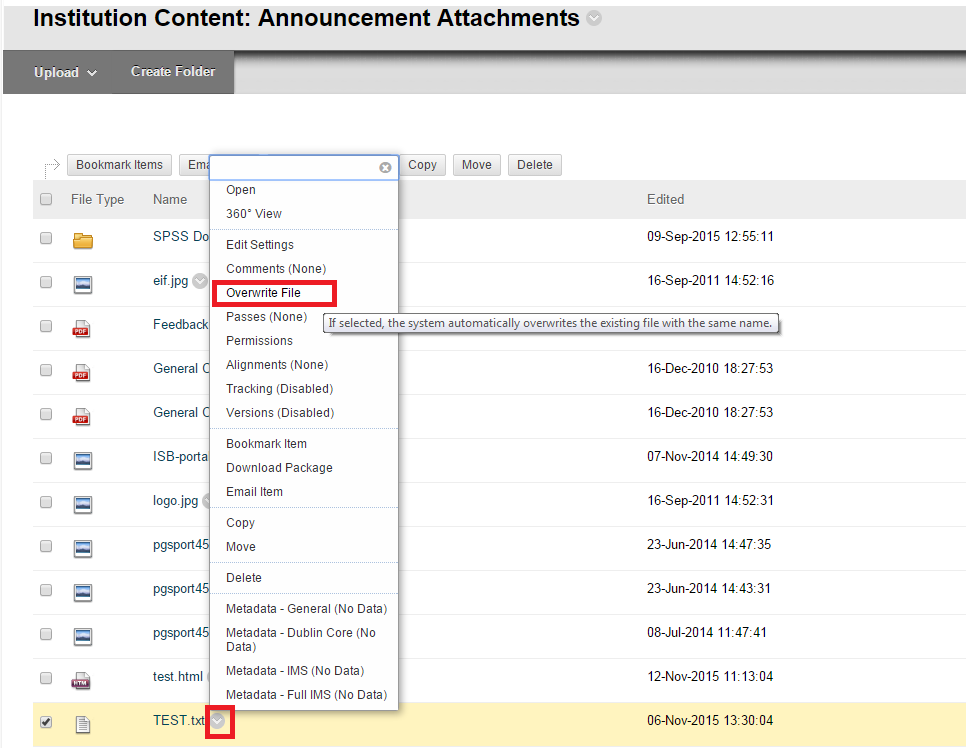
Task: Dismiss the context menu via its X icon
Action: [x=385, y=167]
